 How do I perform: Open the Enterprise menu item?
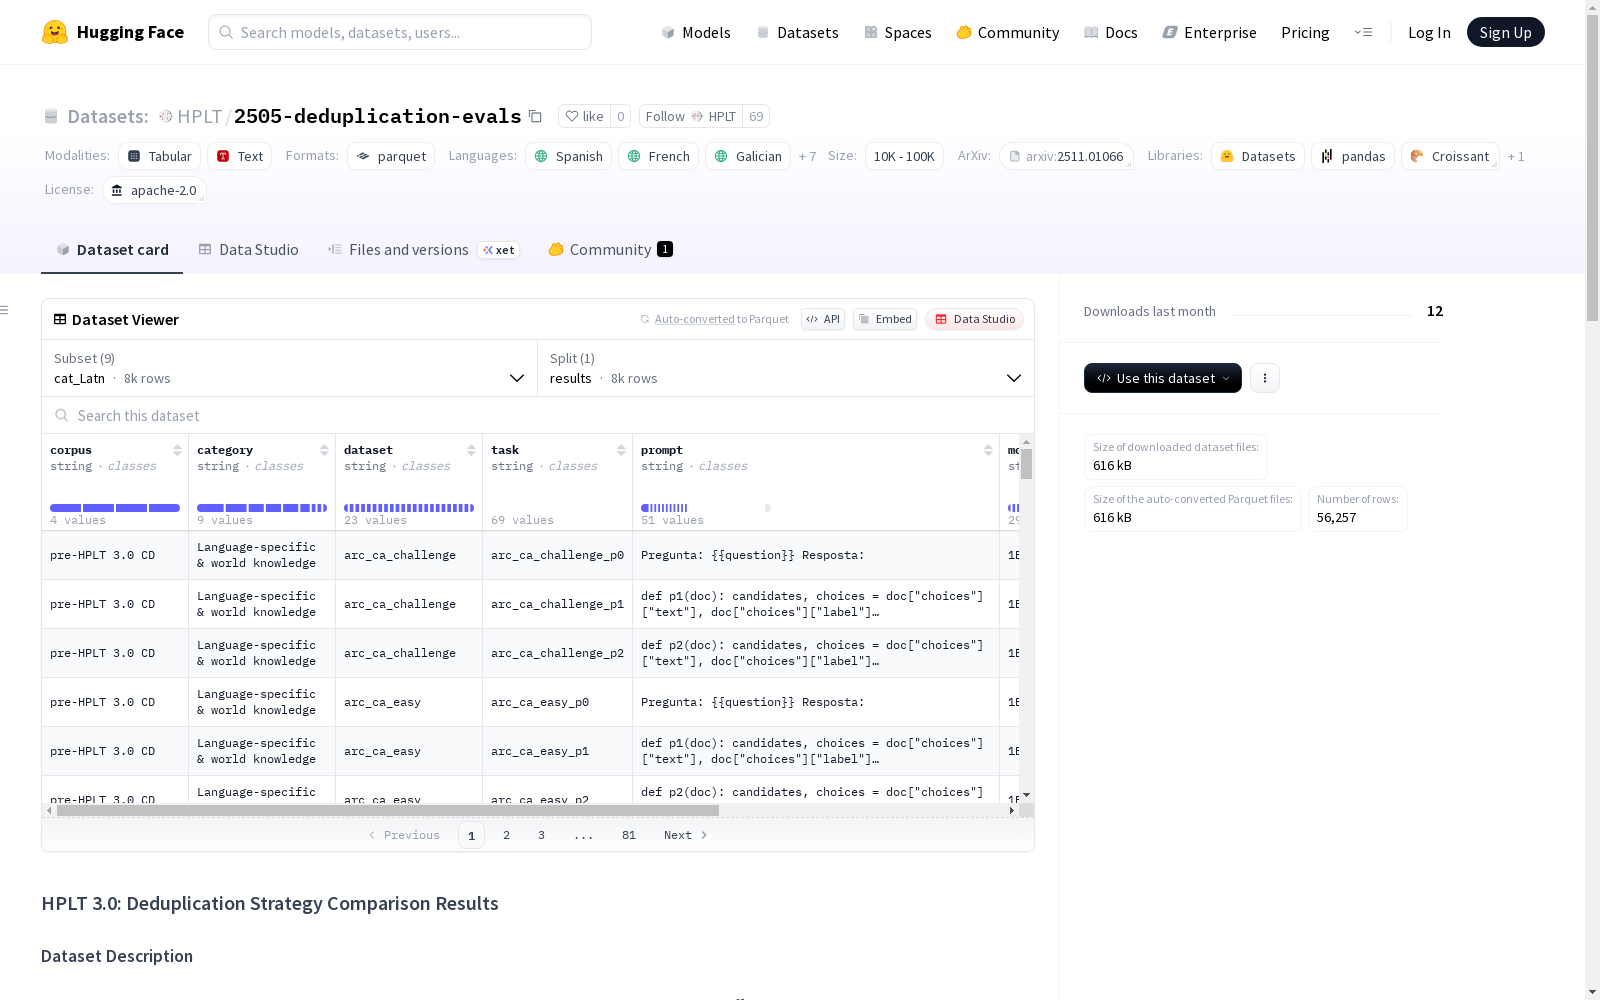click(1210, 32)
